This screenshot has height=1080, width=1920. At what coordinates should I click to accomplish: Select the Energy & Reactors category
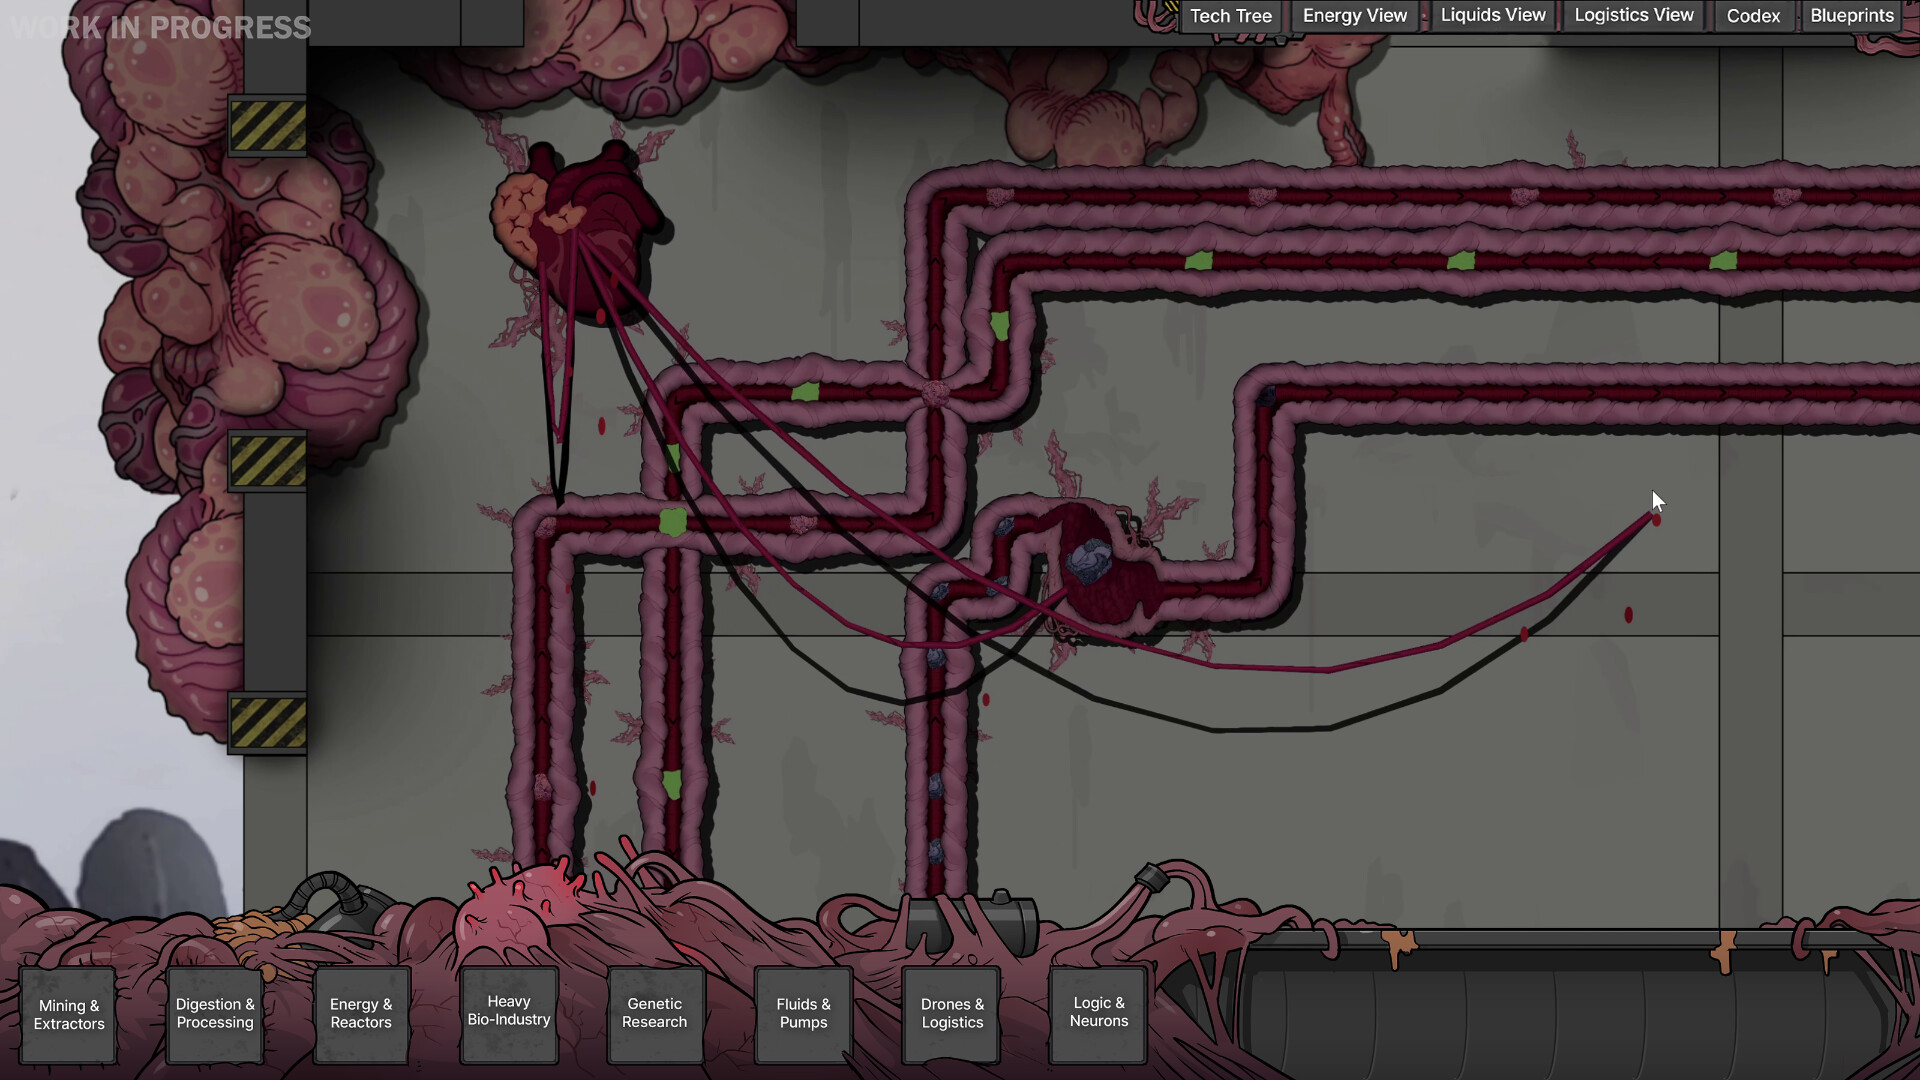(361, 1013)
